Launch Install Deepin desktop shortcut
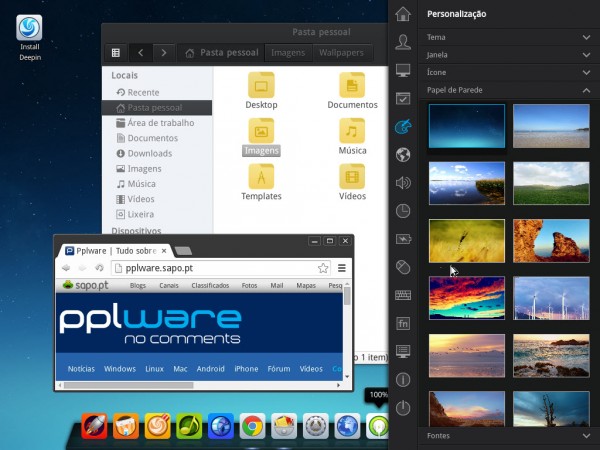Image resolution: width=600 pixels, height=450 pixels. 29,38
